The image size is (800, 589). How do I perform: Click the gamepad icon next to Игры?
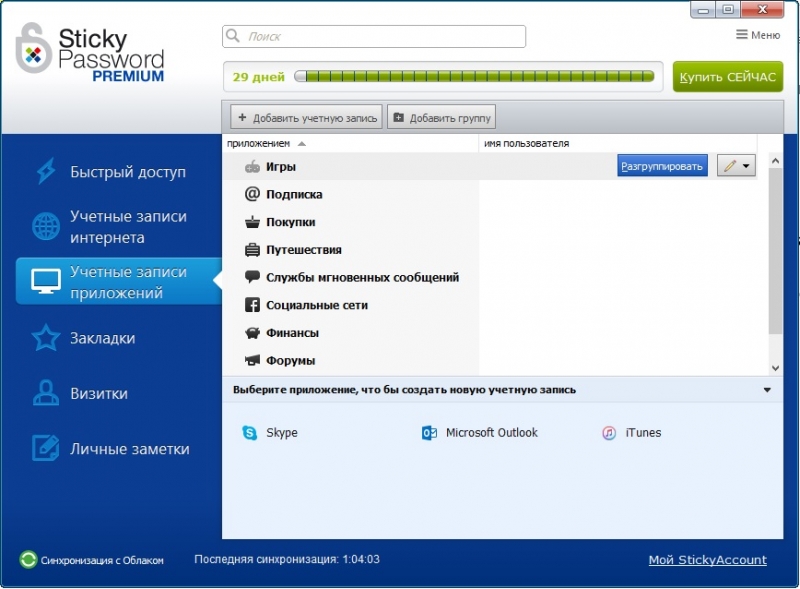coord(252,167)
